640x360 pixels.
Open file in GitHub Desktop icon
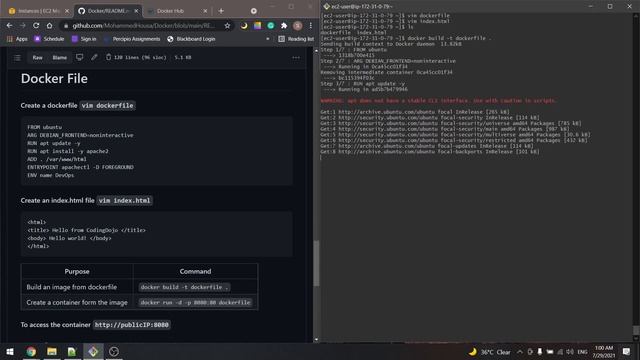pyautogui.click(x=80, y=57)
